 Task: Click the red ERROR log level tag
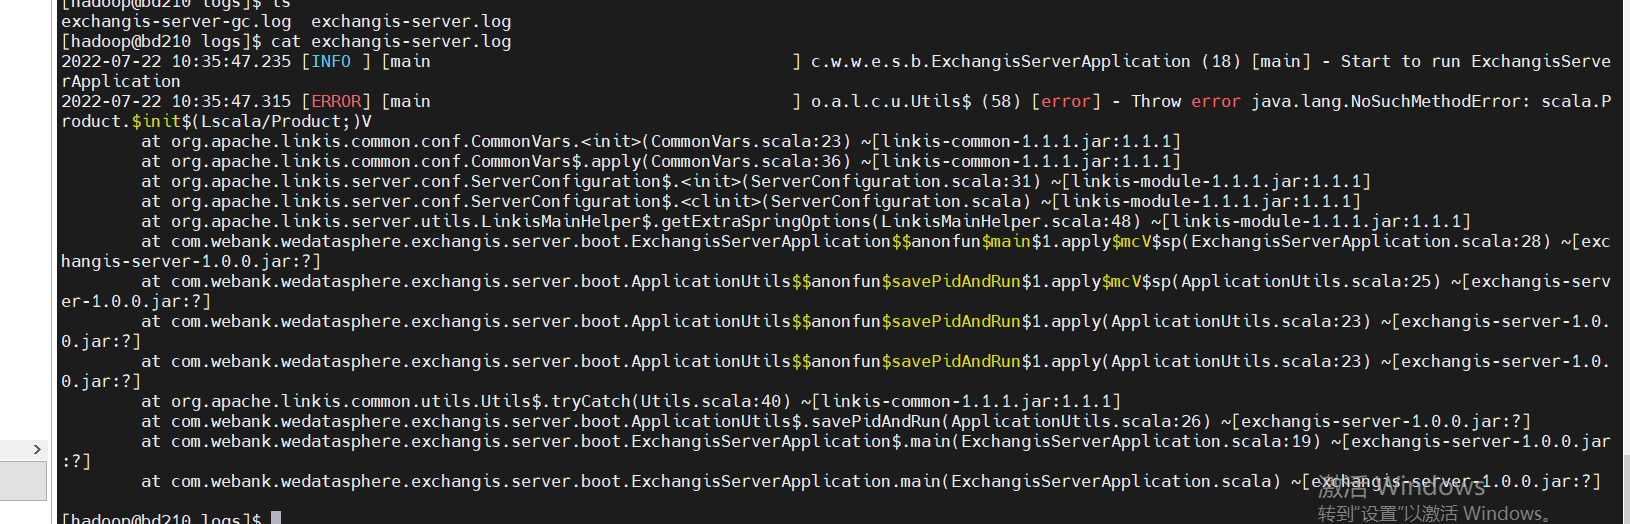pyautogui.click(x=336, y=101)
